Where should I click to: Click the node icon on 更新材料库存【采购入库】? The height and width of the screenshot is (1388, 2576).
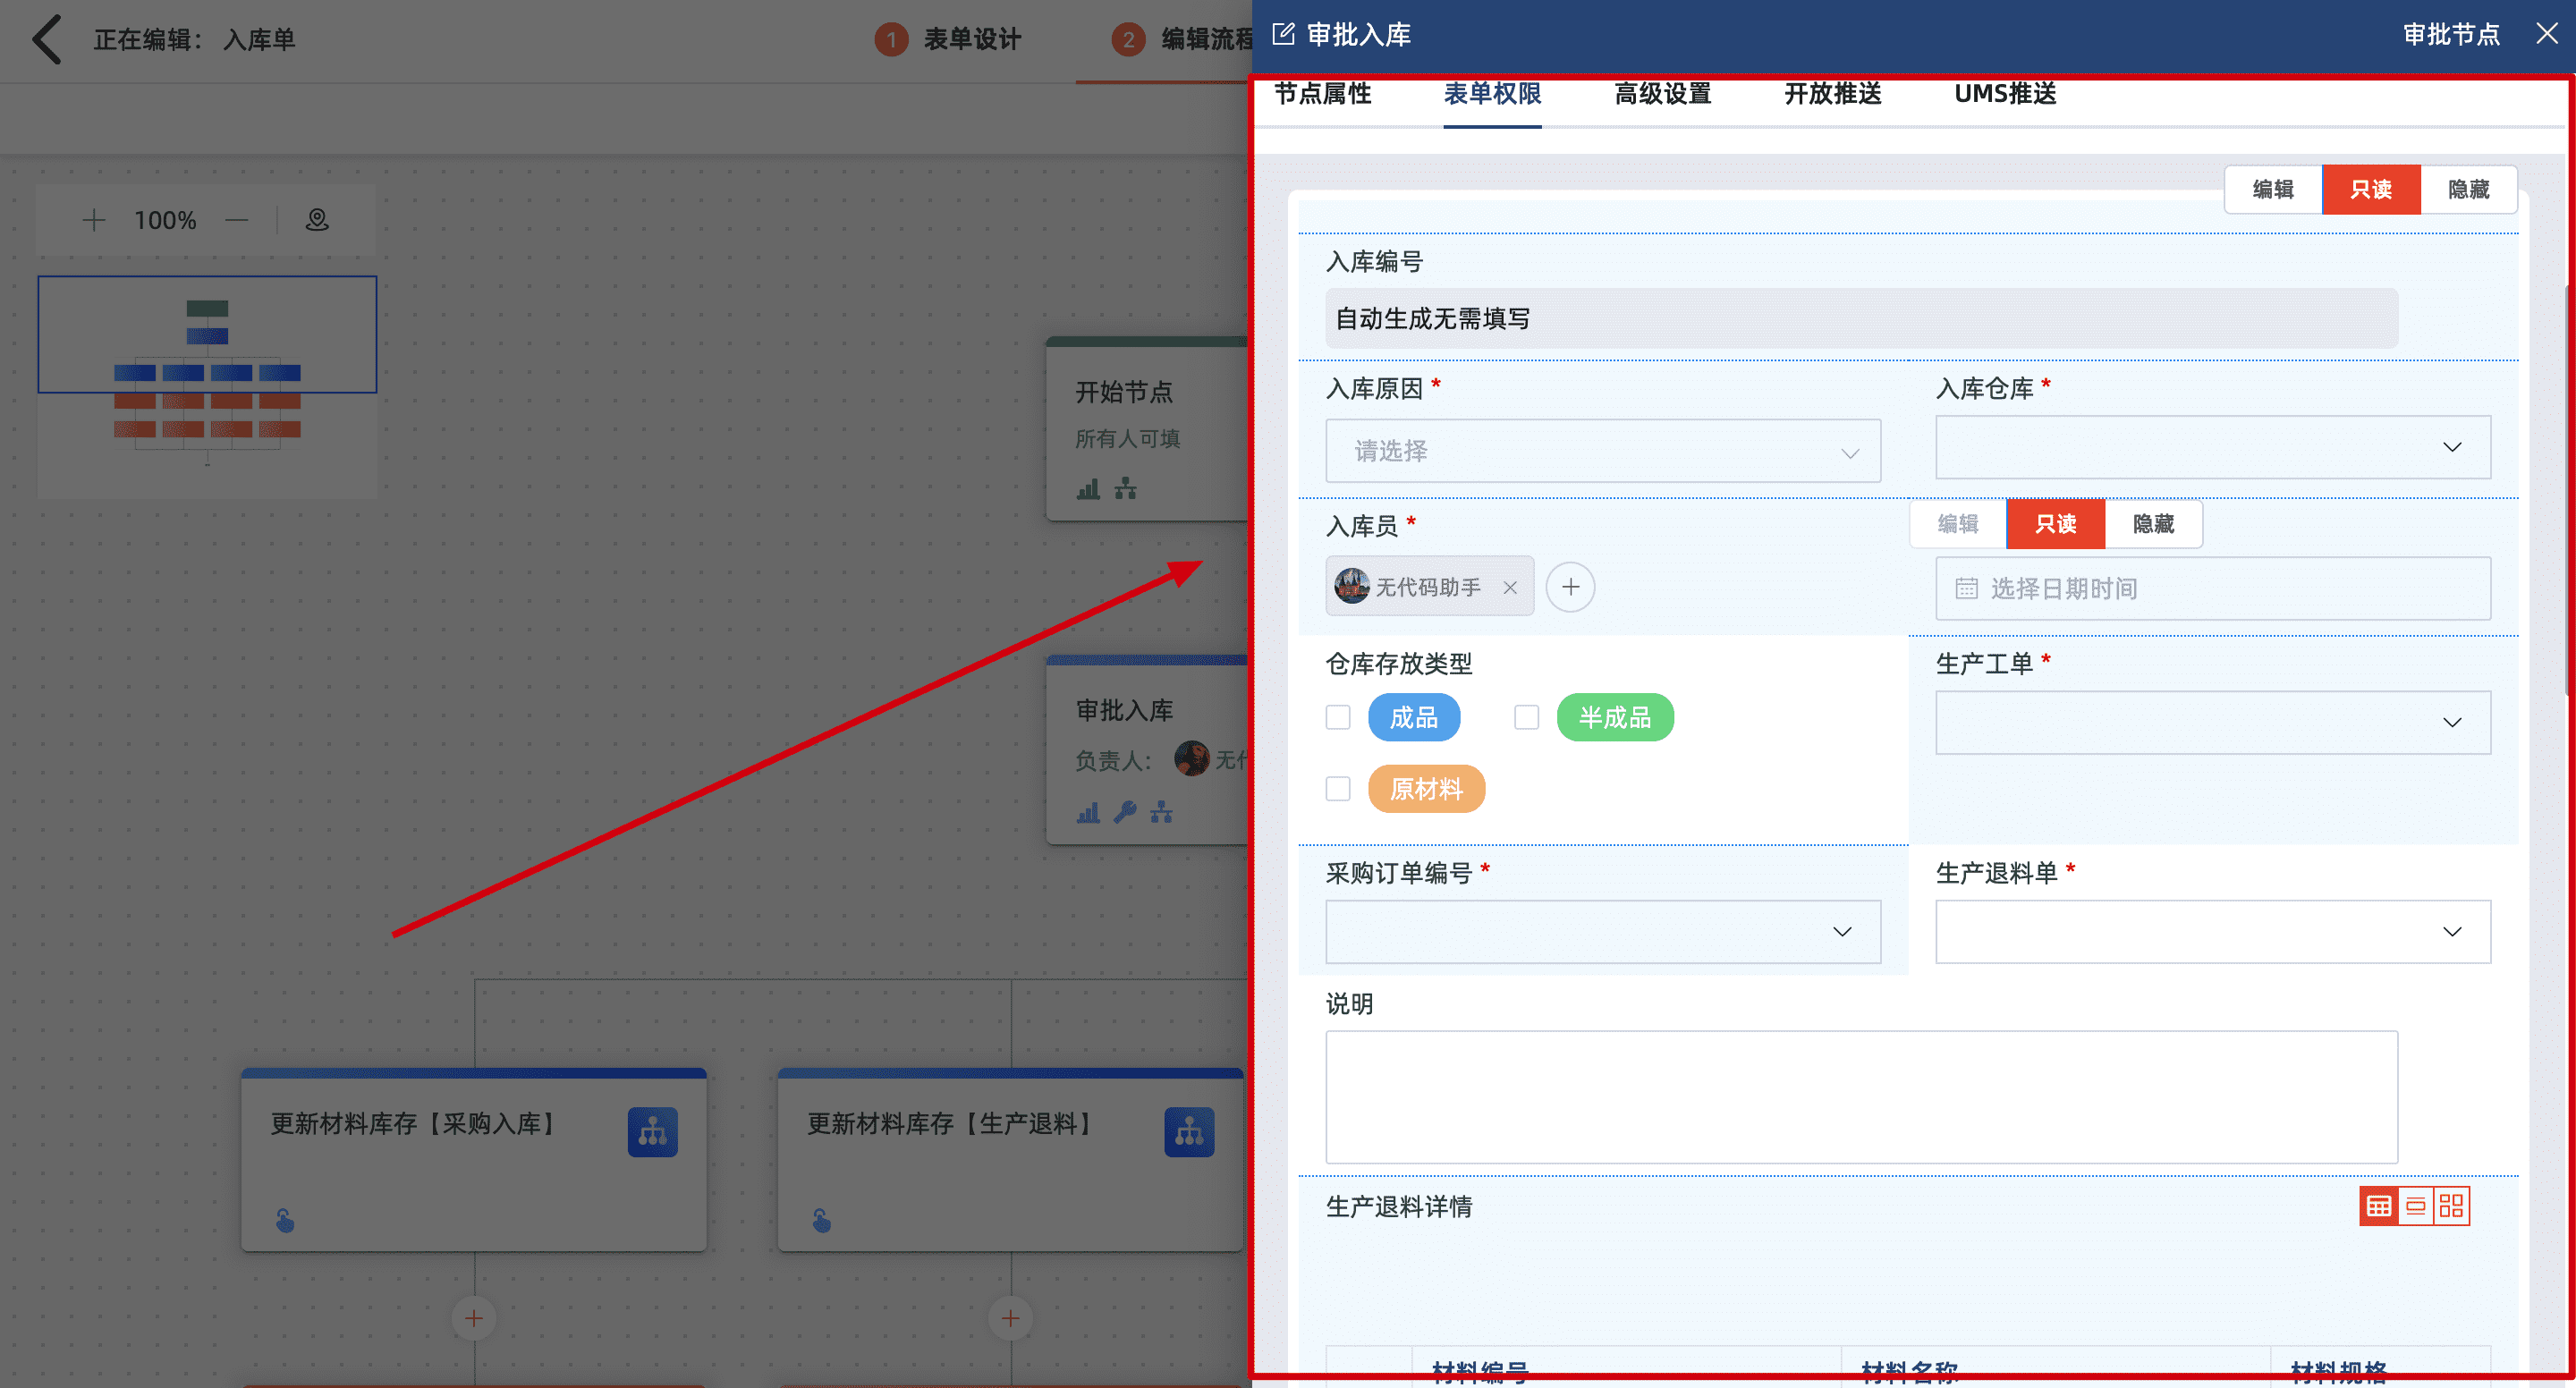click(652, 1132)
